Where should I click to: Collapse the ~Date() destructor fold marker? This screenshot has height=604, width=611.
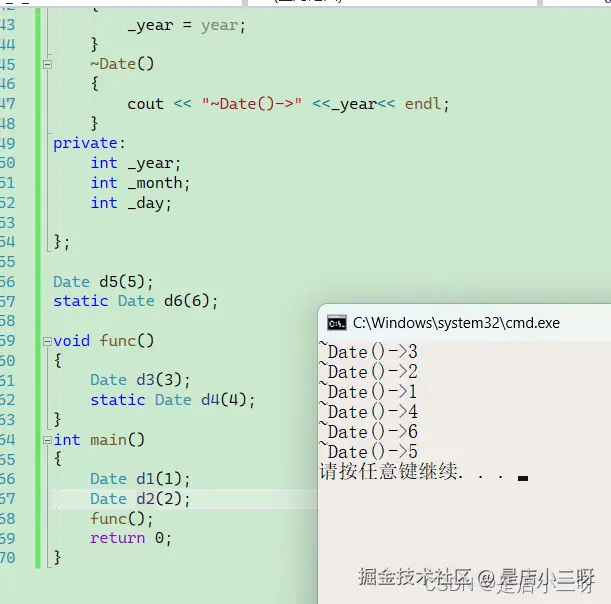pos(47,65)
